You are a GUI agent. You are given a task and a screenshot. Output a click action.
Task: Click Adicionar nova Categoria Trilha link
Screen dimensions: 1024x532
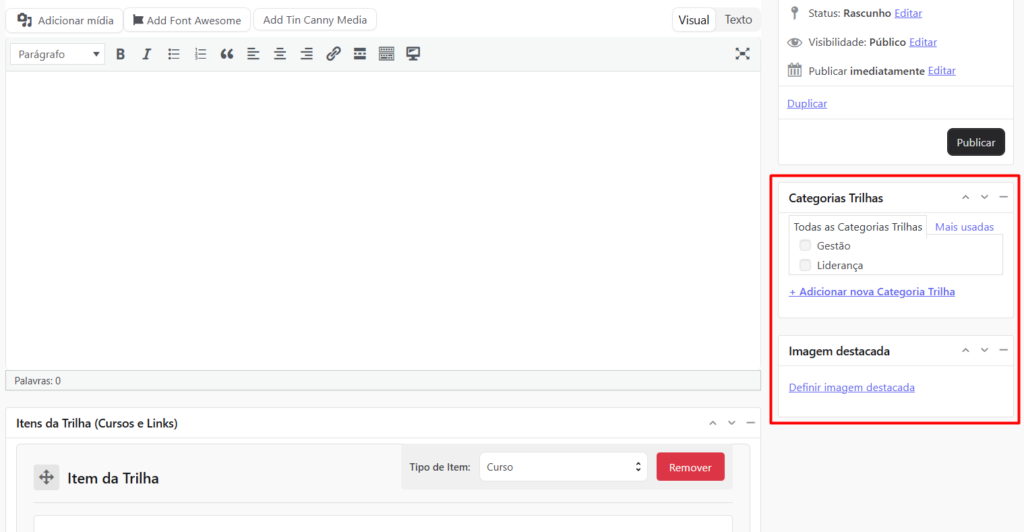(x=871, y=292)
